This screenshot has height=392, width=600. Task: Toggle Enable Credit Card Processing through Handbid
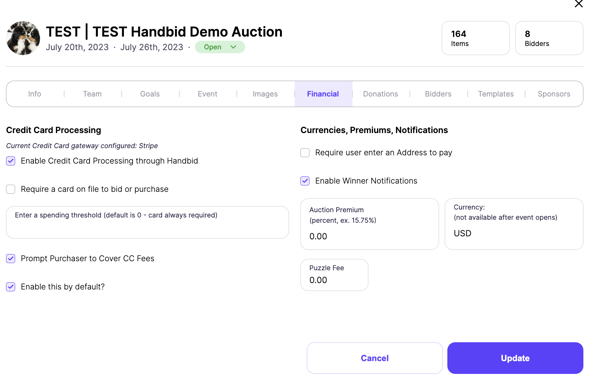pos(11,161)
